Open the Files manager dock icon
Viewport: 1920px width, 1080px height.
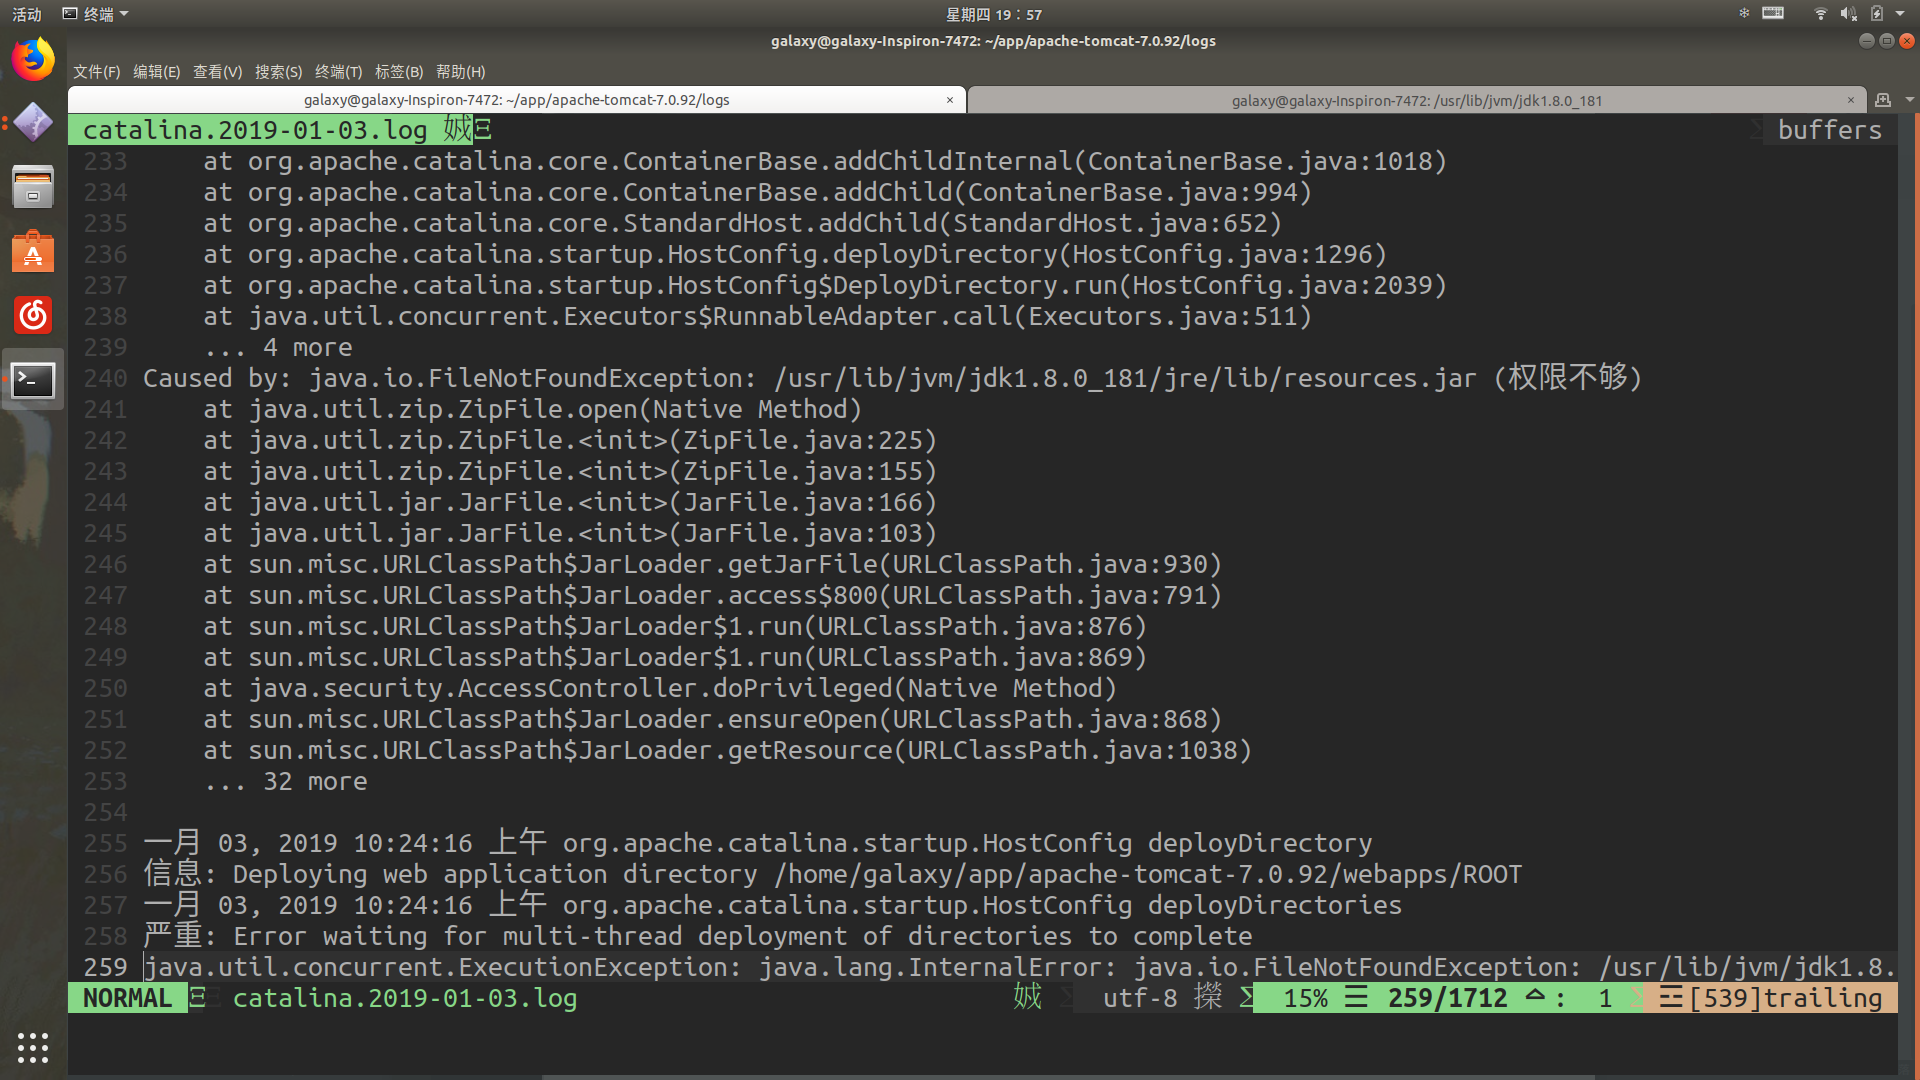tap(33, 187)
